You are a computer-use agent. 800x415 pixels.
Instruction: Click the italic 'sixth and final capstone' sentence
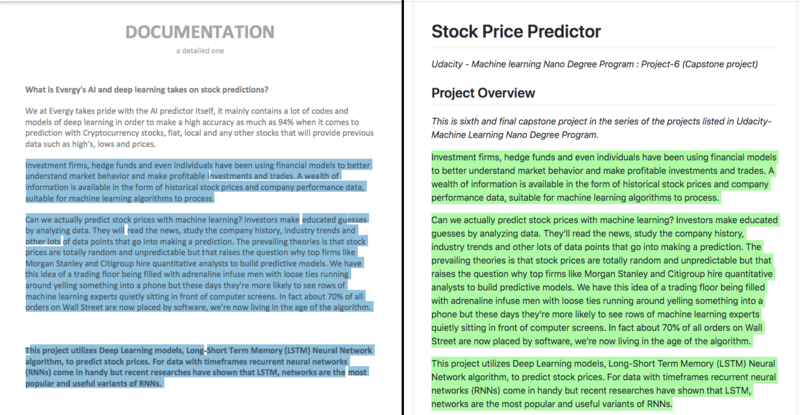click(601, 128)
